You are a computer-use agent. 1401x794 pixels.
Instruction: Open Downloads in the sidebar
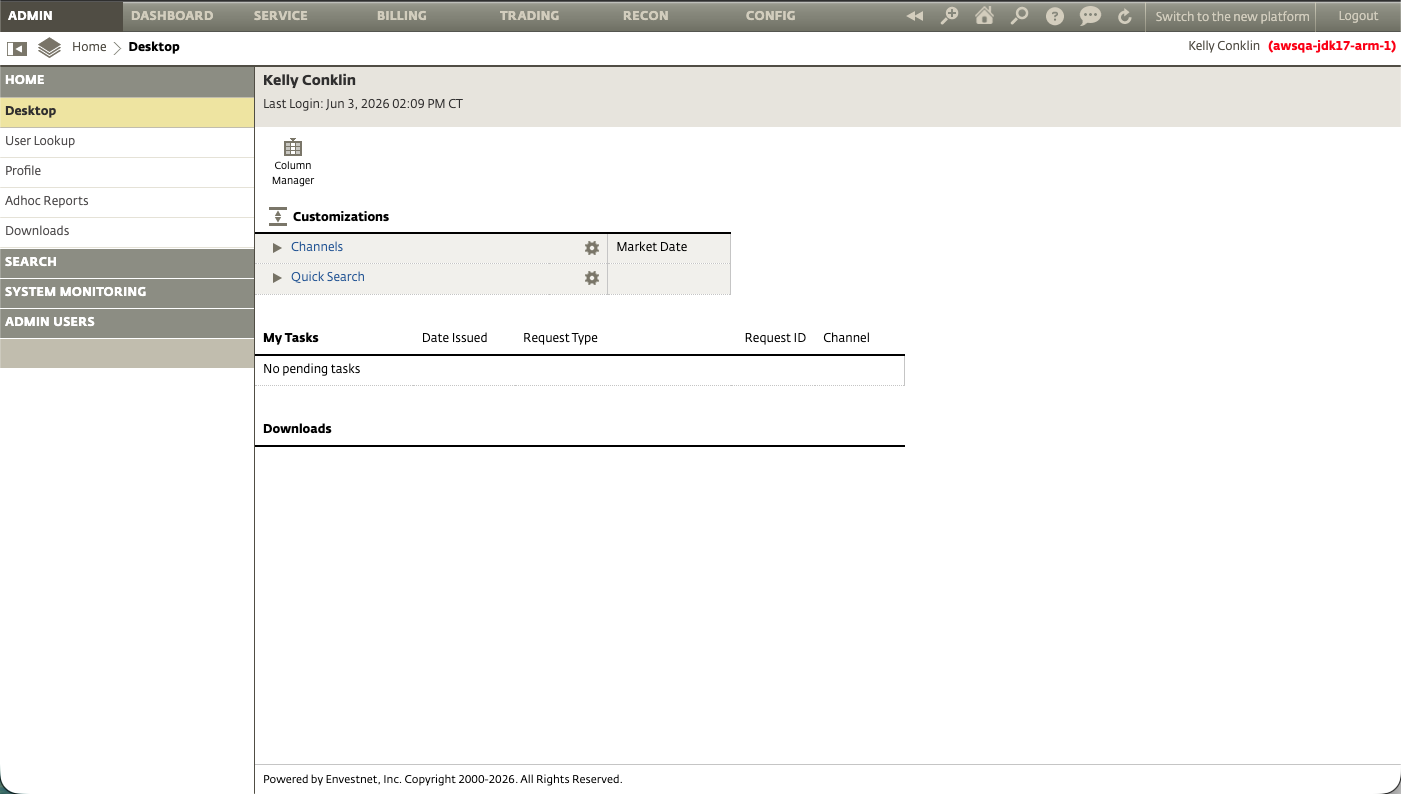coord(127,231)
